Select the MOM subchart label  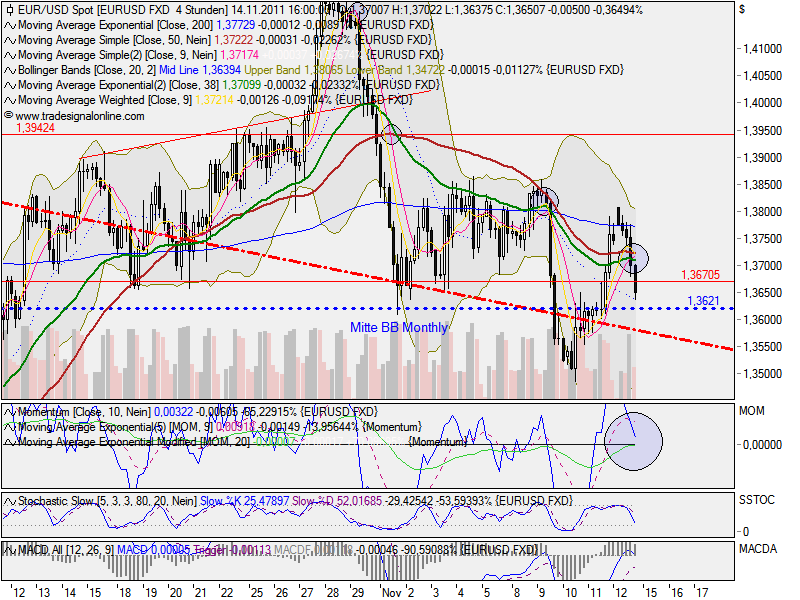pos(751,410)
